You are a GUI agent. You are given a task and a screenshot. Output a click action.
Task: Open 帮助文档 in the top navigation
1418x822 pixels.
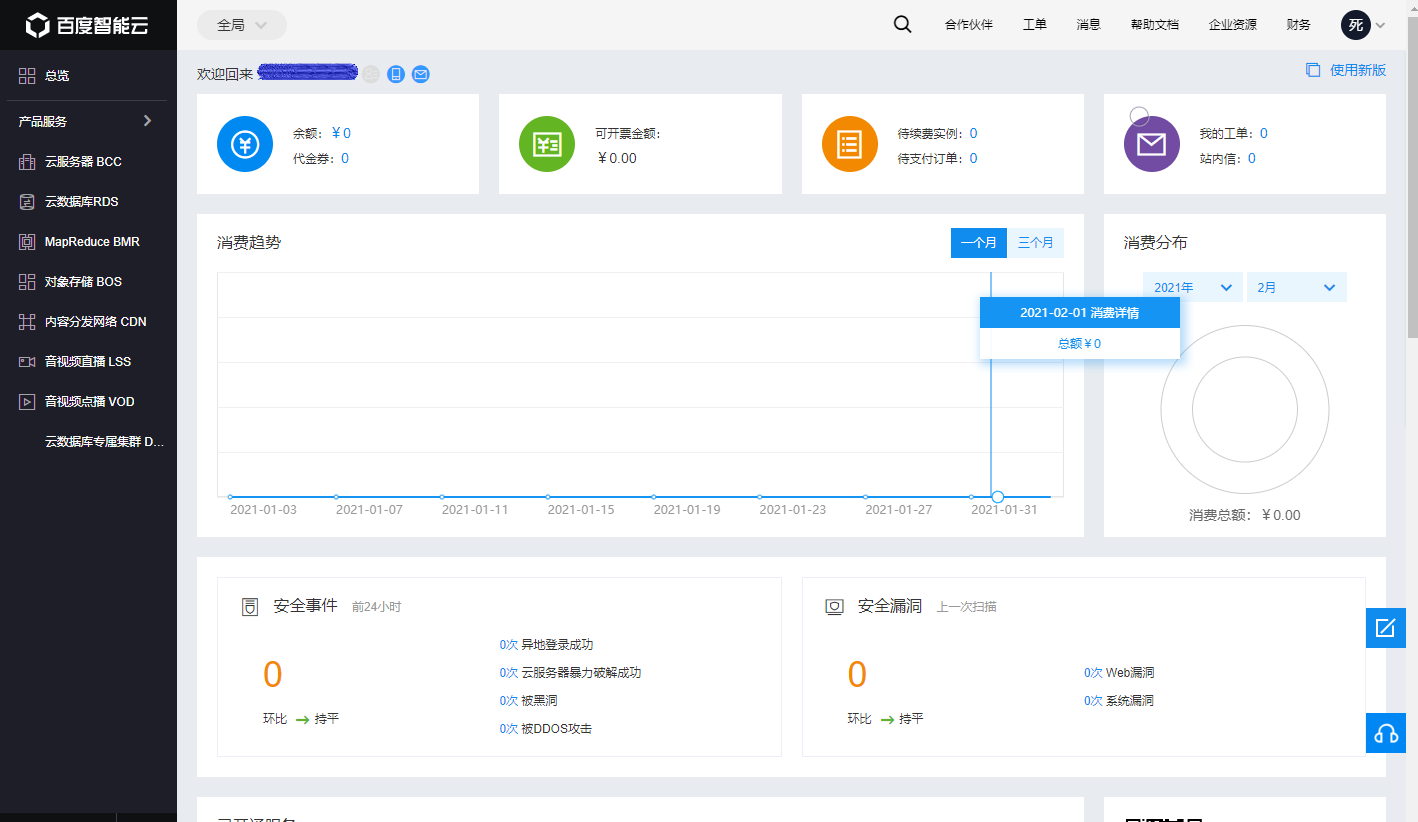[1155, 25]
